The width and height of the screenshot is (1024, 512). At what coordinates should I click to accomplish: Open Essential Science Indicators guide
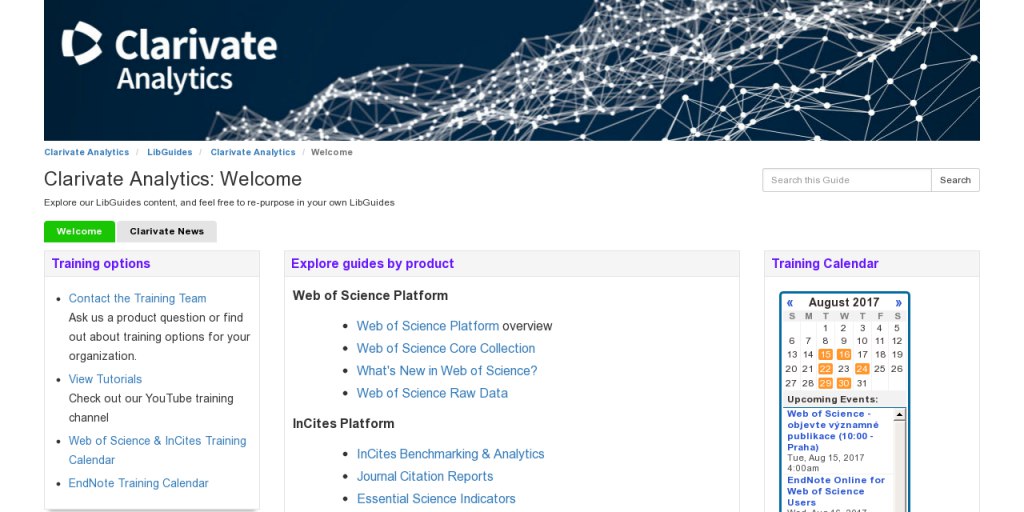click(436, 498)
